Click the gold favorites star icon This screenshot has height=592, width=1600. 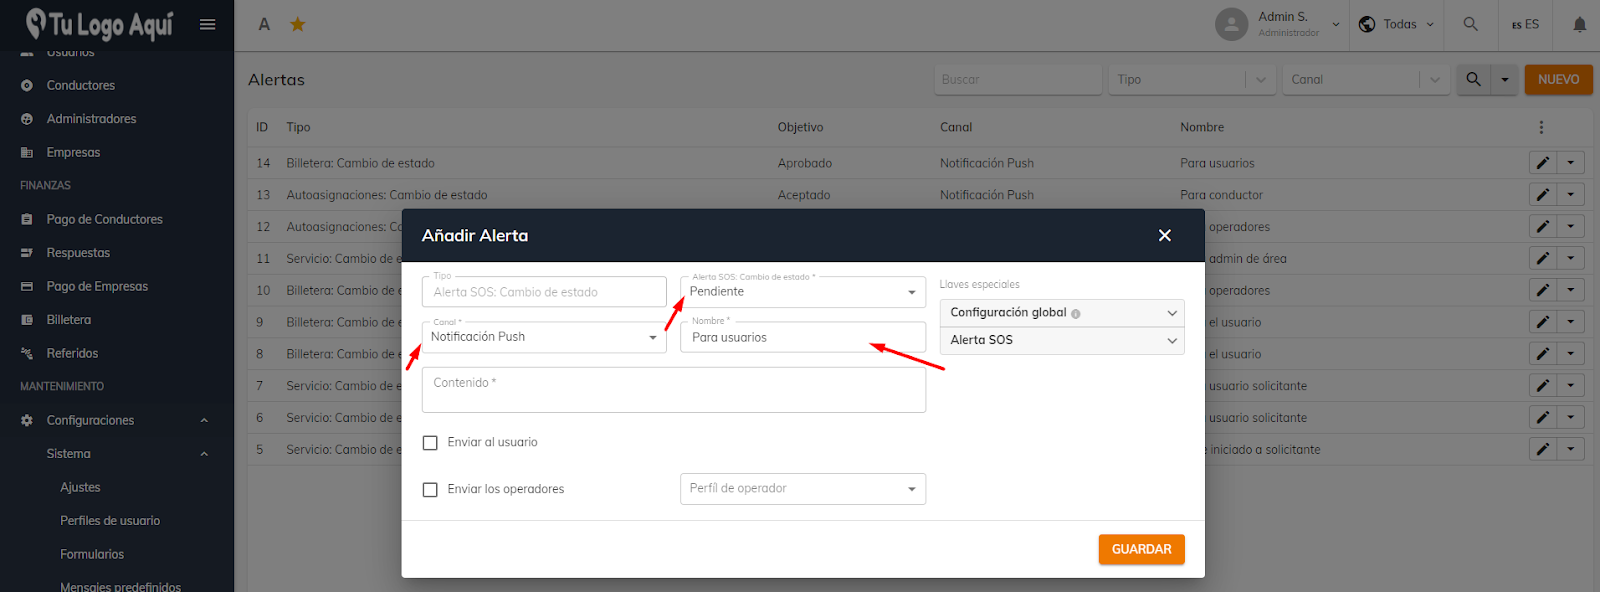tap(297, 24)
